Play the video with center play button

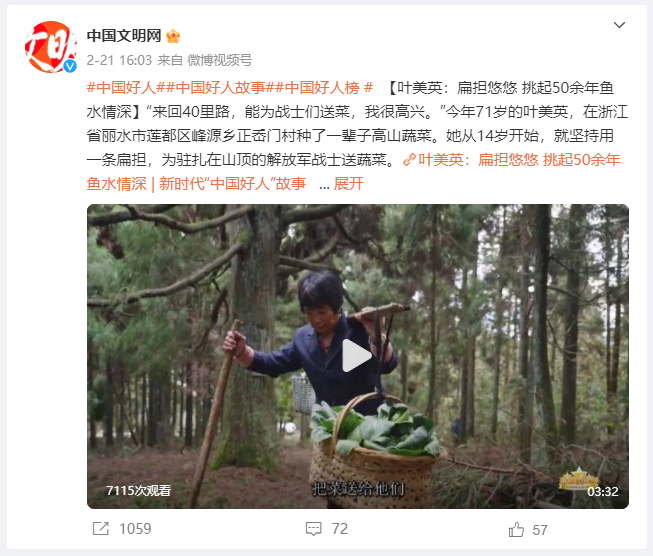click(x=357, y=356)
